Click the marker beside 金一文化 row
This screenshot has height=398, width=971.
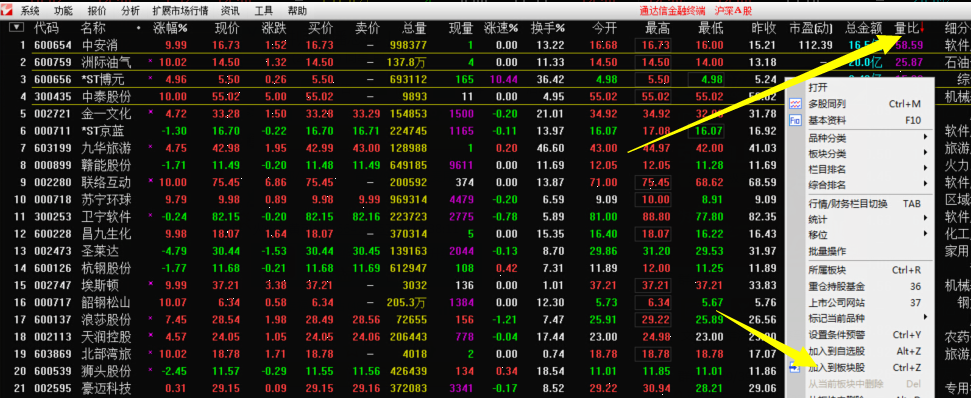point(150,113)
